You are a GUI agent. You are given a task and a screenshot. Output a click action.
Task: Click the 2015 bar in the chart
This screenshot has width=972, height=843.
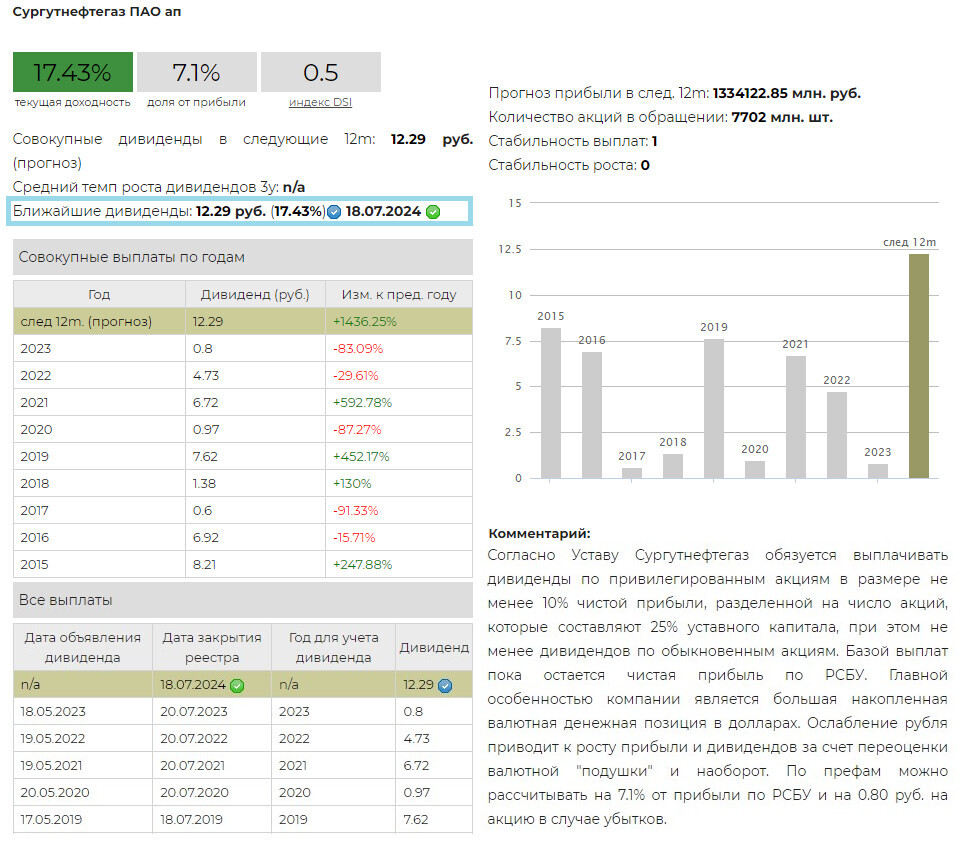551,403
